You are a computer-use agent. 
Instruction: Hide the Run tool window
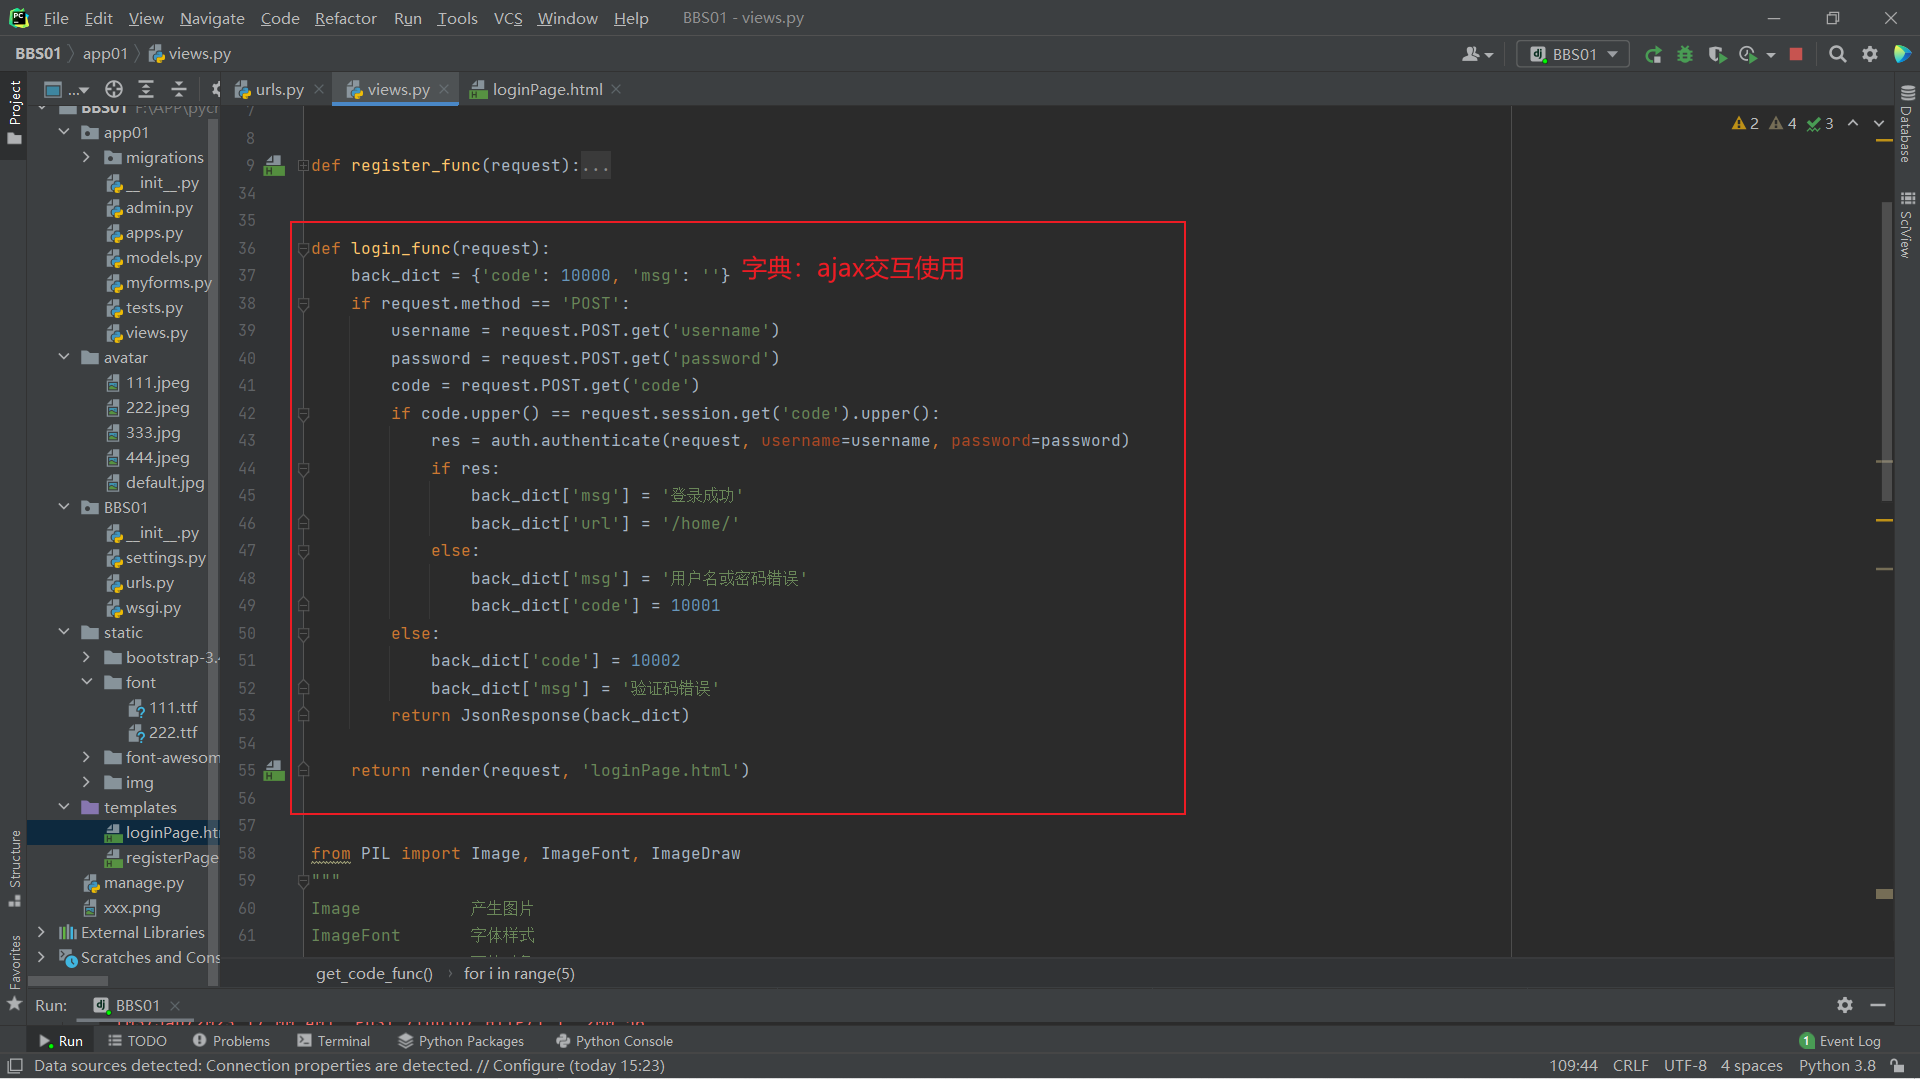pos(1878,1005)
